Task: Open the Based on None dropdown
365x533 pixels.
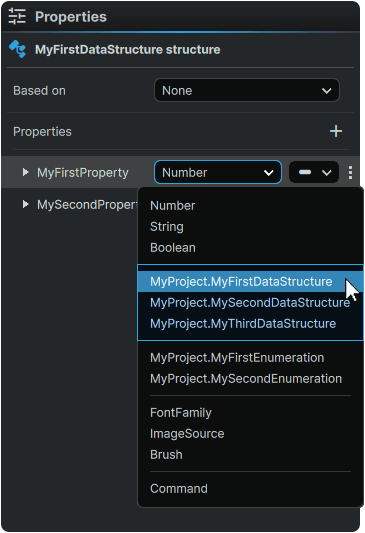Action: click(x=247, y=90)
